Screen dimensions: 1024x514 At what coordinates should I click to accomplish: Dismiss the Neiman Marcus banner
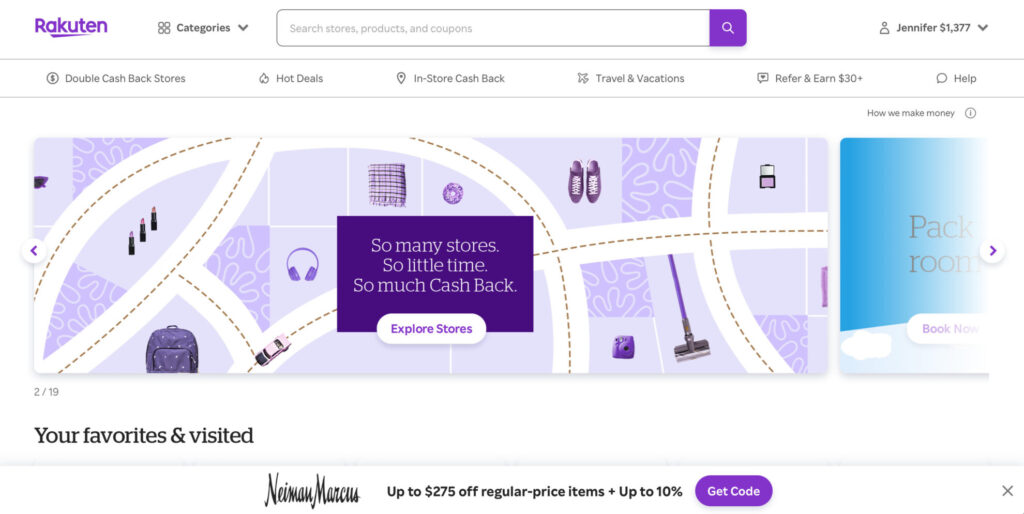pos(1007,491)
